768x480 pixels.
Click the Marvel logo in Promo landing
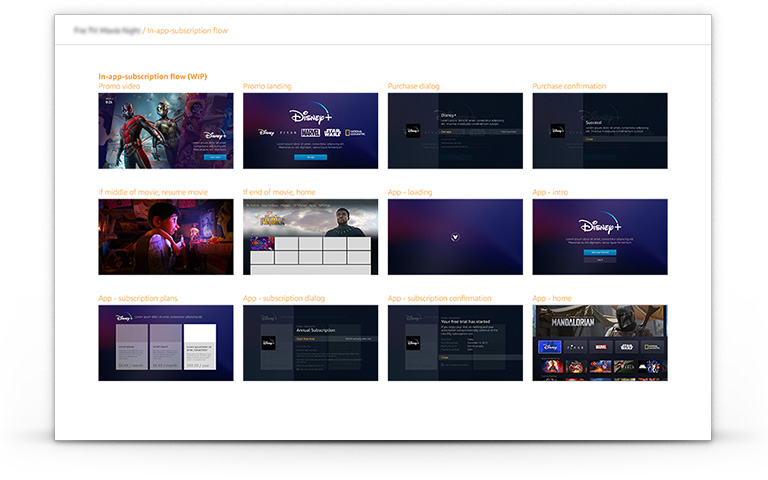pyautogui.click(x=310, y=133)
